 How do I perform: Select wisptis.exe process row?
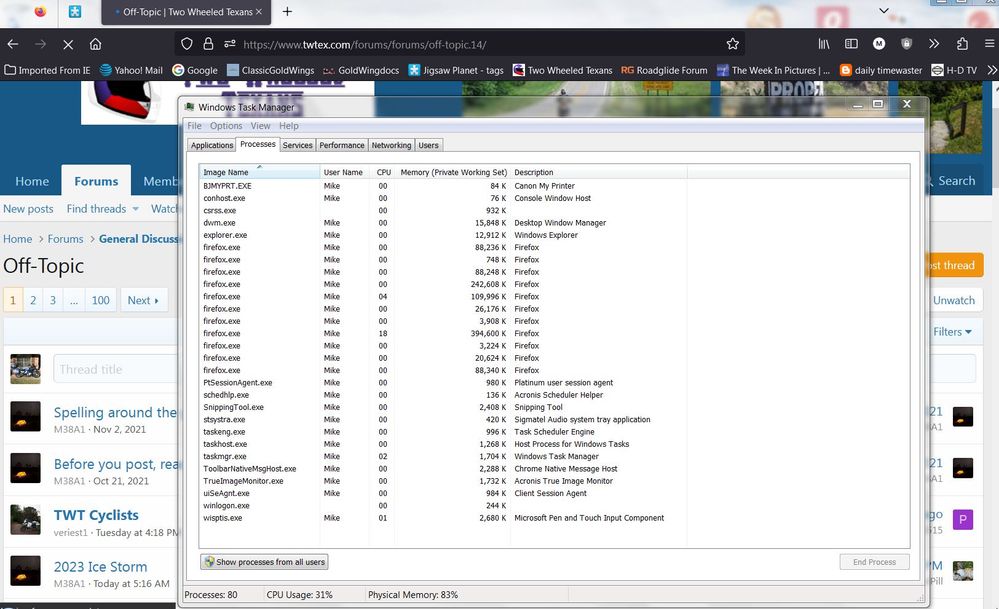coord(554,518)
